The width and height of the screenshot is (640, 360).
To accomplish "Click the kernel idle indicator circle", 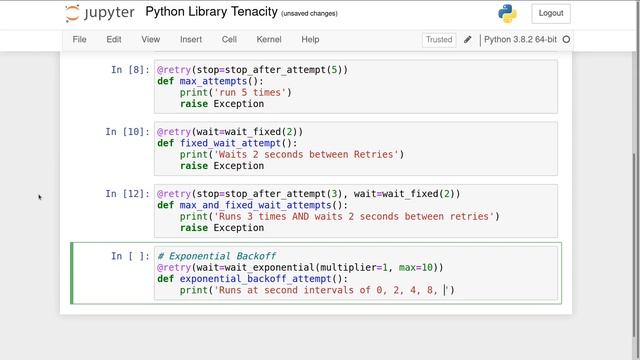I will point(566,40).
